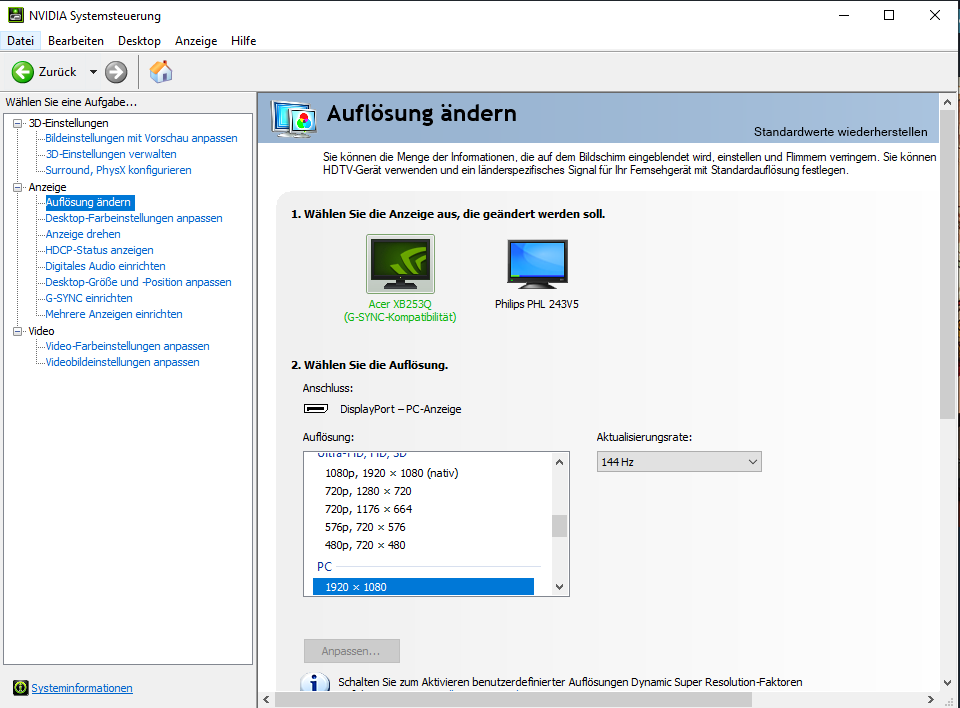
Task: Click the info icon below Anpassen button
Action: (x=315, y=683)
